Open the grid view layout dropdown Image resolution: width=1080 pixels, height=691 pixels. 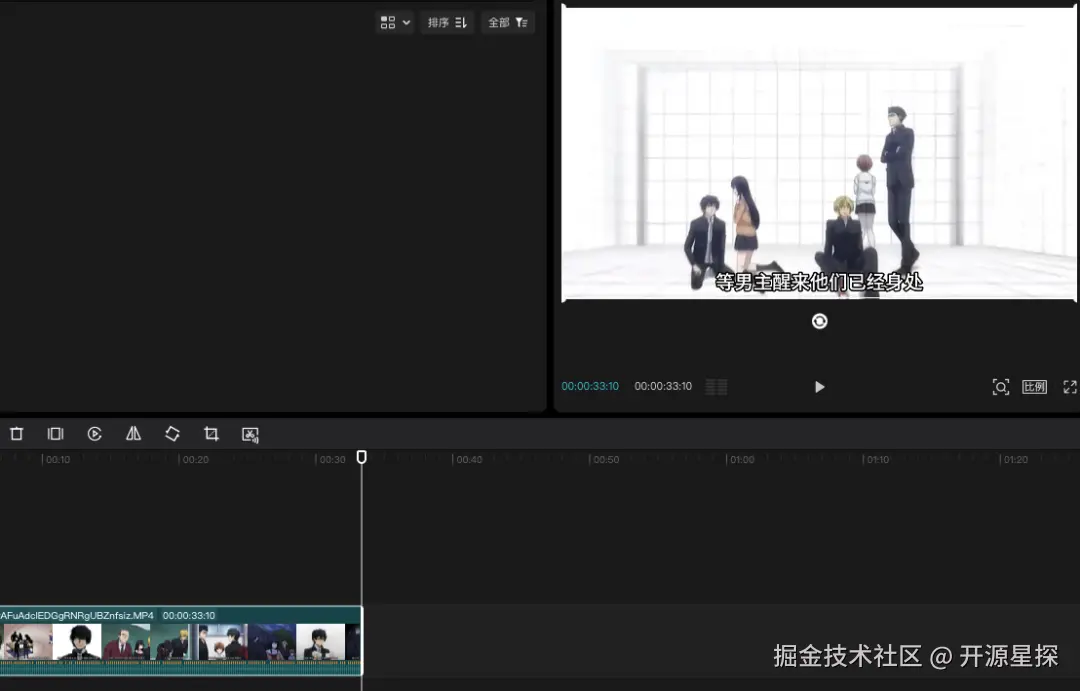click(x=395, y=23)
